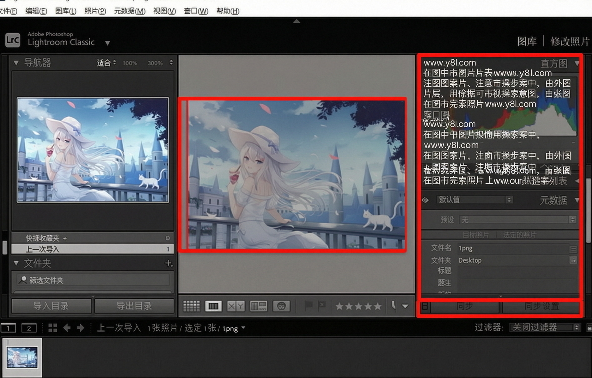Open people face-detection view icon
592x378 pixels.
(281, 306)
